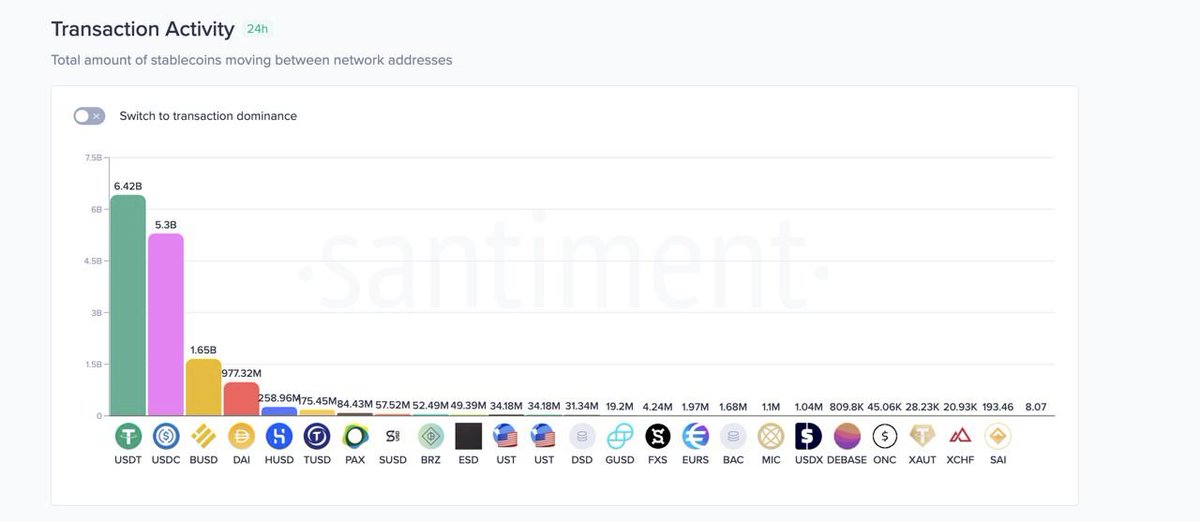Click the BRZ coin icon
This screenshot has height=522, width=1200.
tap(431, 436)
